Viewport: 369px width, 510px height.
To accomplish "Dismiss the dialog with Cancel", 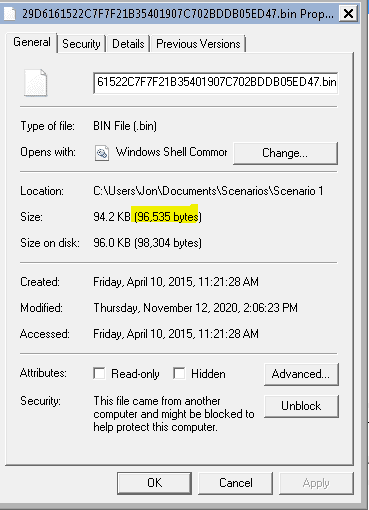I will pos(236,483).
